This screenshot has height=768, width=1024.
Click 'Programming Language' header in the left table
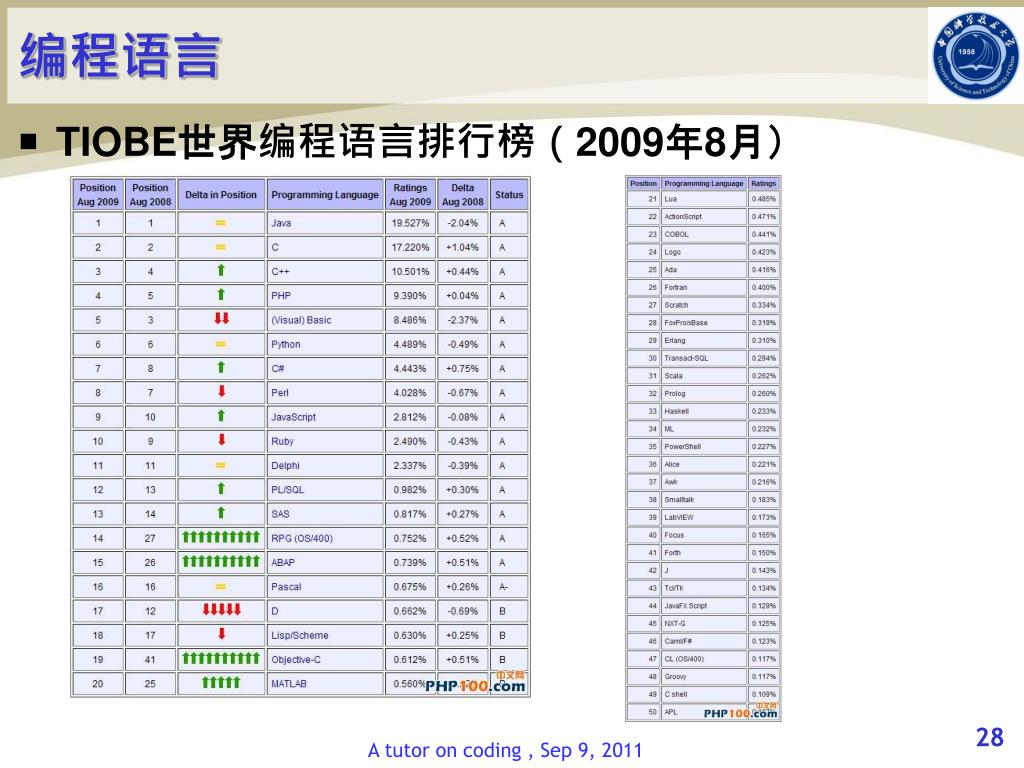(x=325, y=195)
